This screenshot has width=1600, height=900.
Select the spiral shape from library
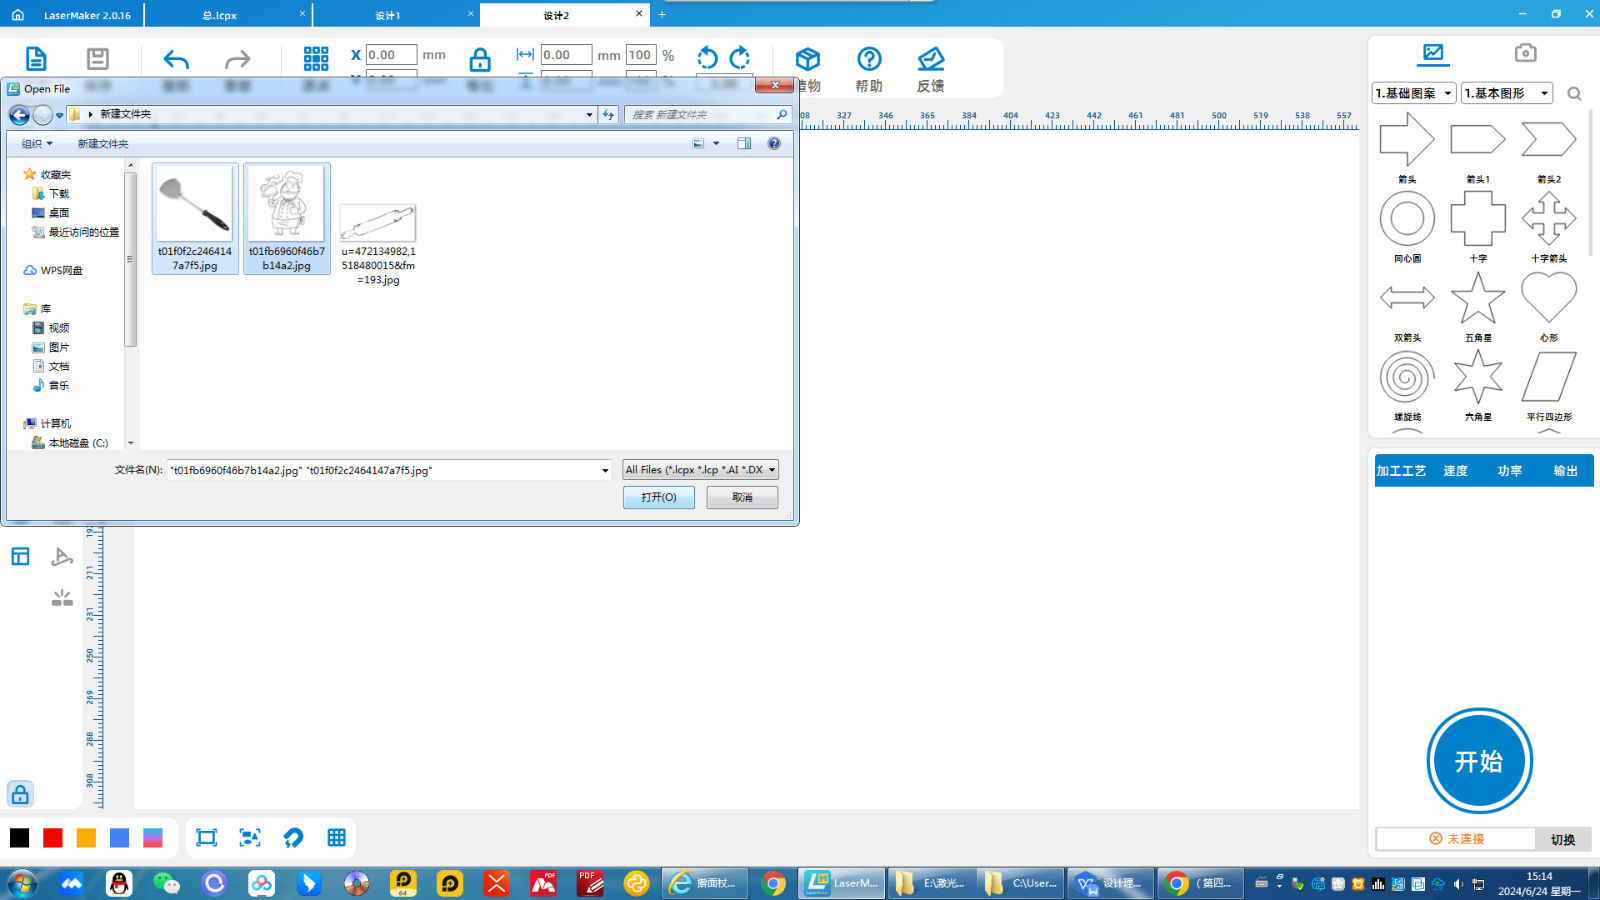click(x=1407, y=377)
